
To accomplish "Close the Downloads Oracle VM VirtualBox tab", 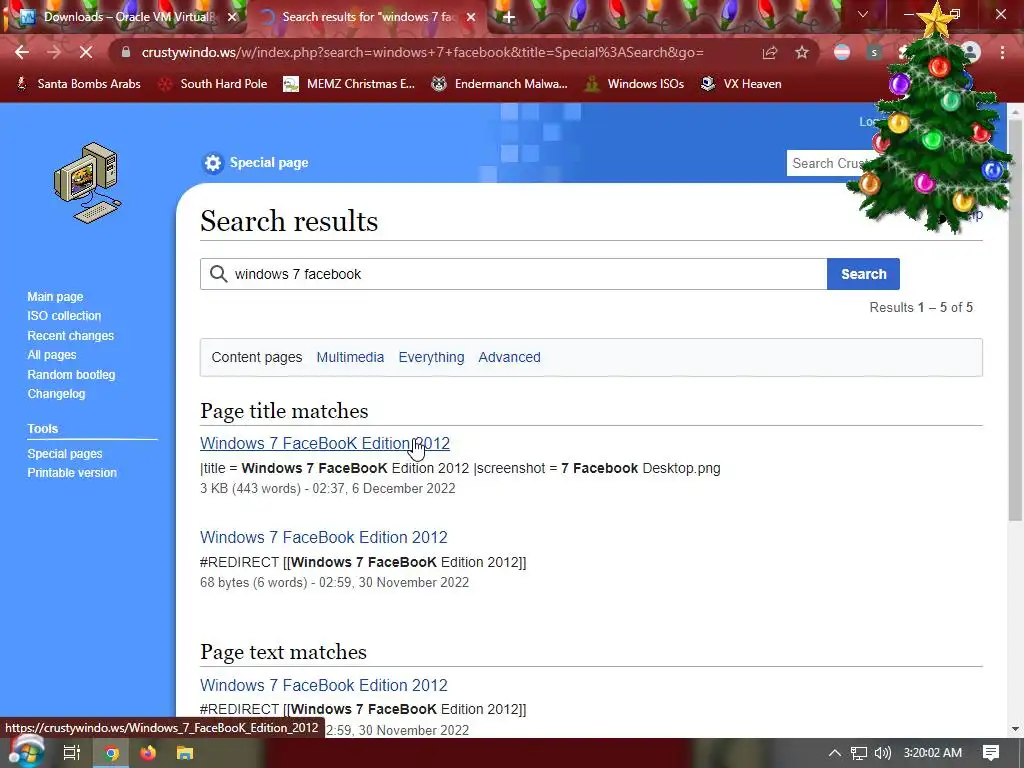I will [232, 17].
